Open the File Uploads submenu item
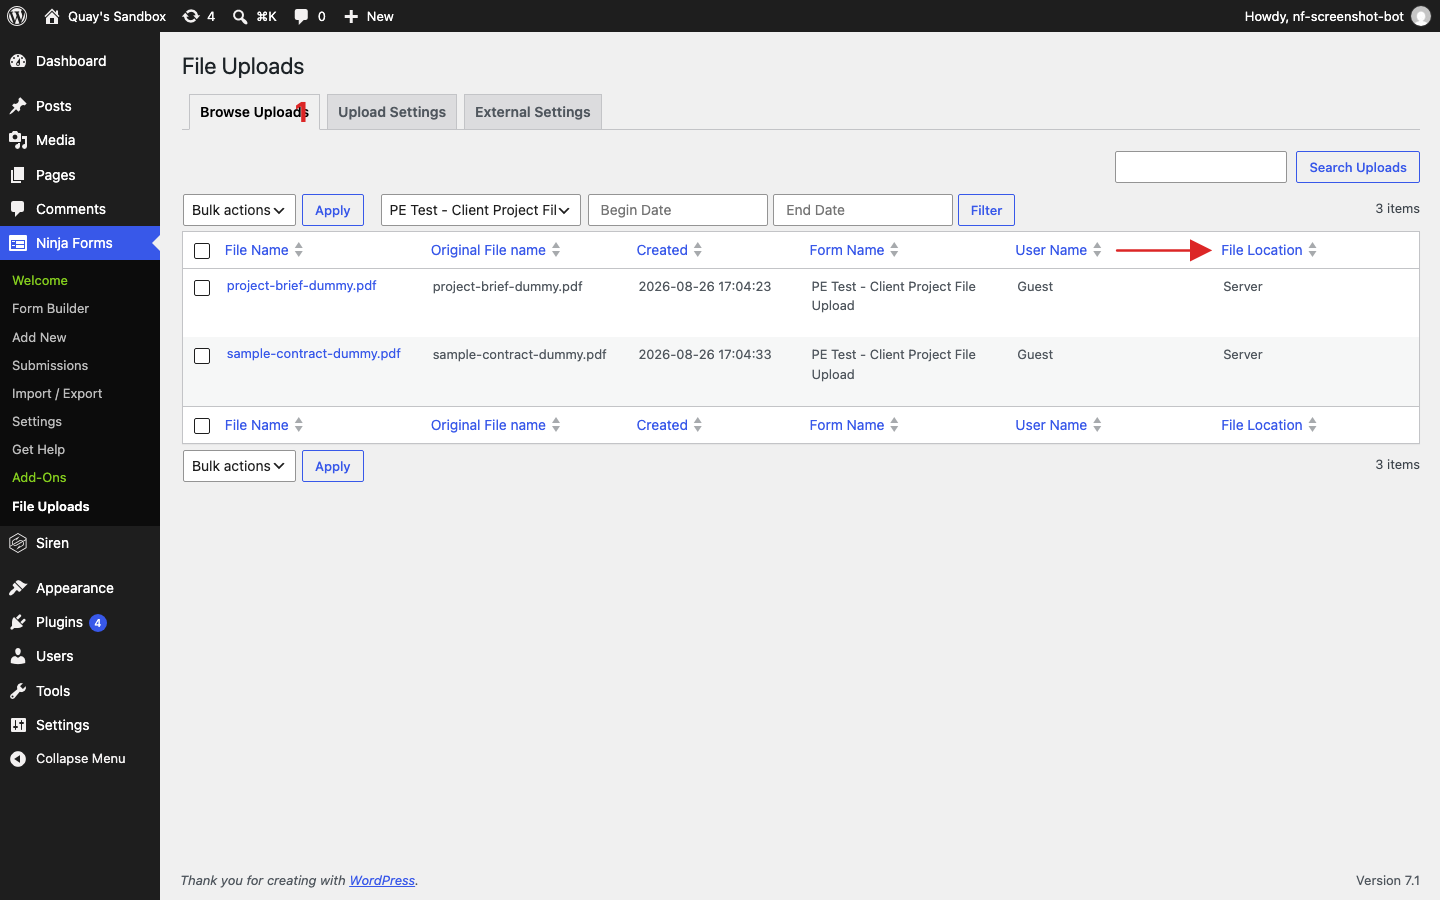The width and height of the screenshot is (1440, 900). point(51,507)
